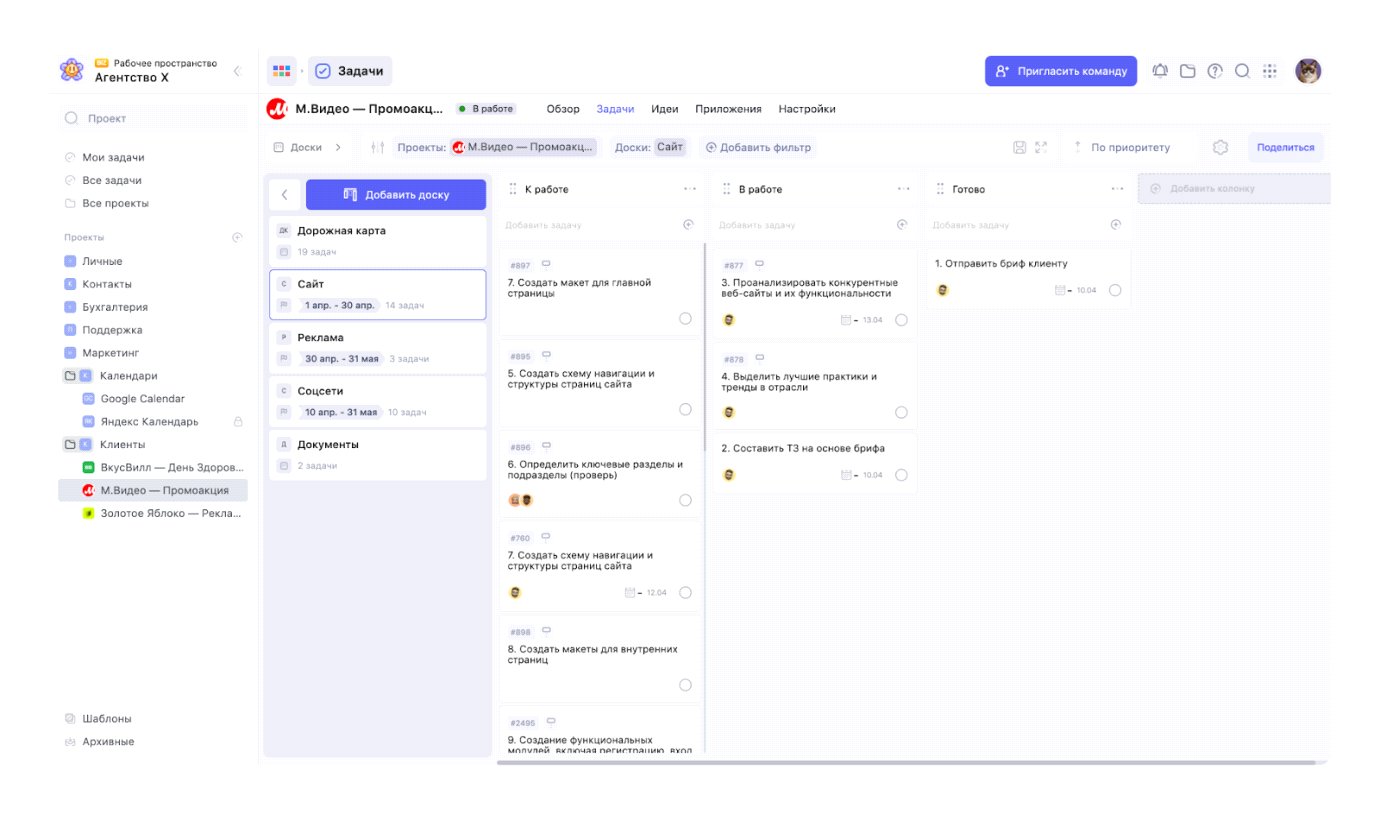
Task: Check off task 'Составить ТЗ на основе брифа'
Action: pyautogui.click(x=901, y=475)
